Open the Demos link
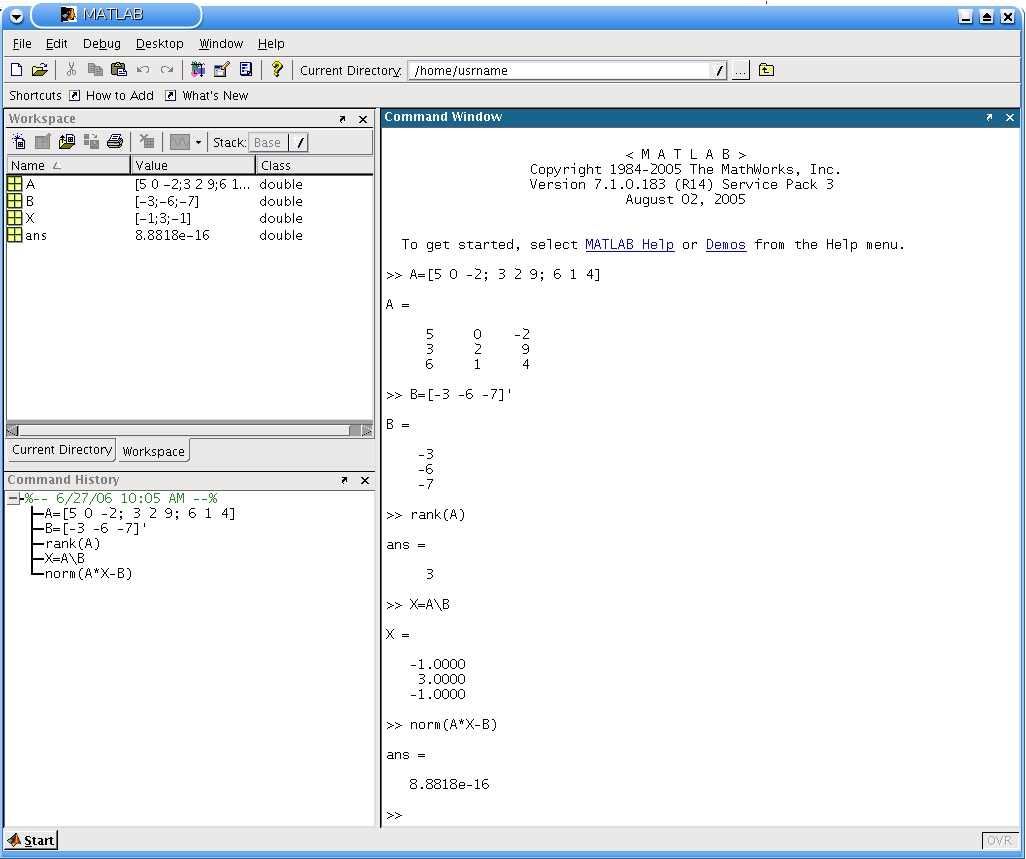Screen dimensions: 1026x859 click(726, 244)
